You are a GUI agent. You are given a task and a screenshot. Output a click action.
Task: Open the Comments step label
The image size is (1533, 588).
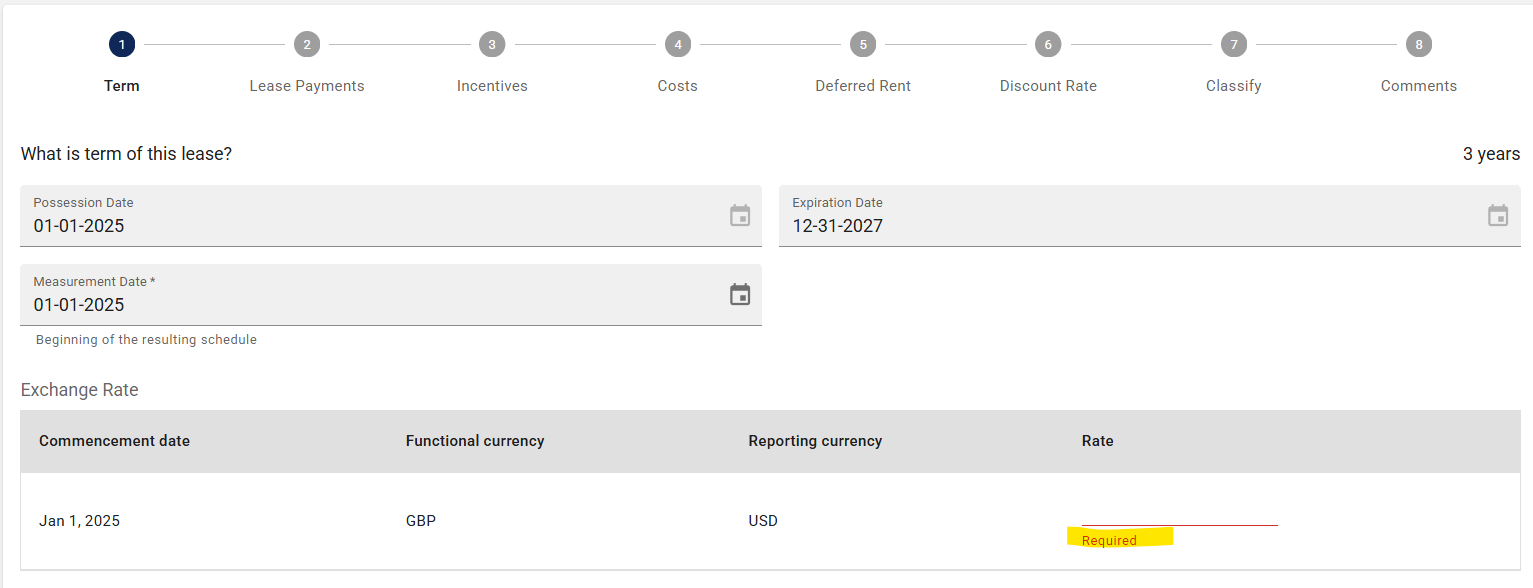[x=1419, y=86]
